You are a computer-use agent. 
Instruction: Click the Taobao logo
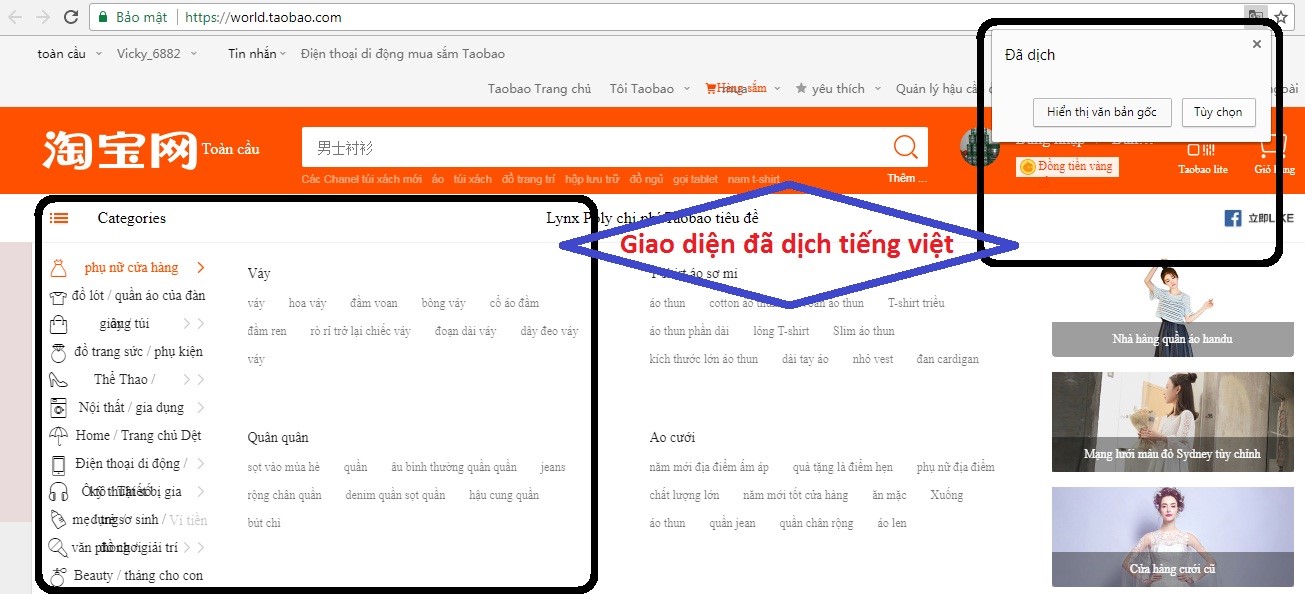[x=119, y=149]
